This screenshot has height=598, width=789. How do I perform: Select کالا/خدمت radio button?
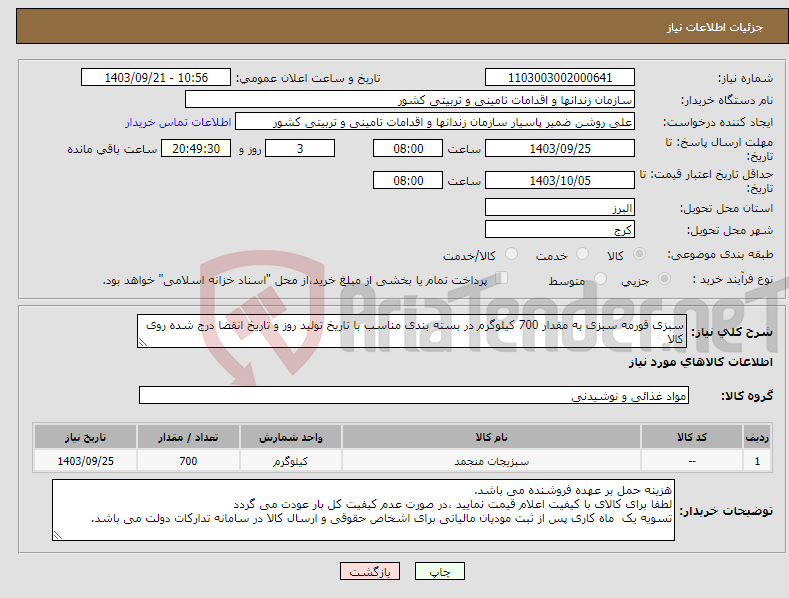click(511, 254)
